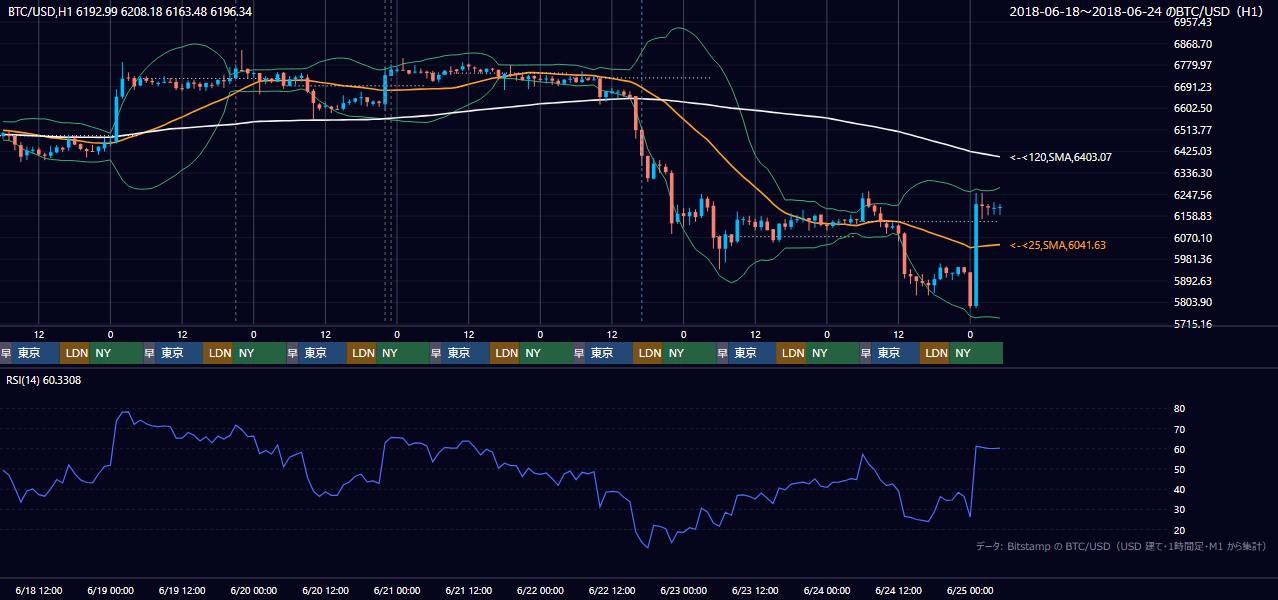Click price axis value 6691.23
Image resolution: width=1278 pixels, height=600 pixels.
tap(1193, 87)
